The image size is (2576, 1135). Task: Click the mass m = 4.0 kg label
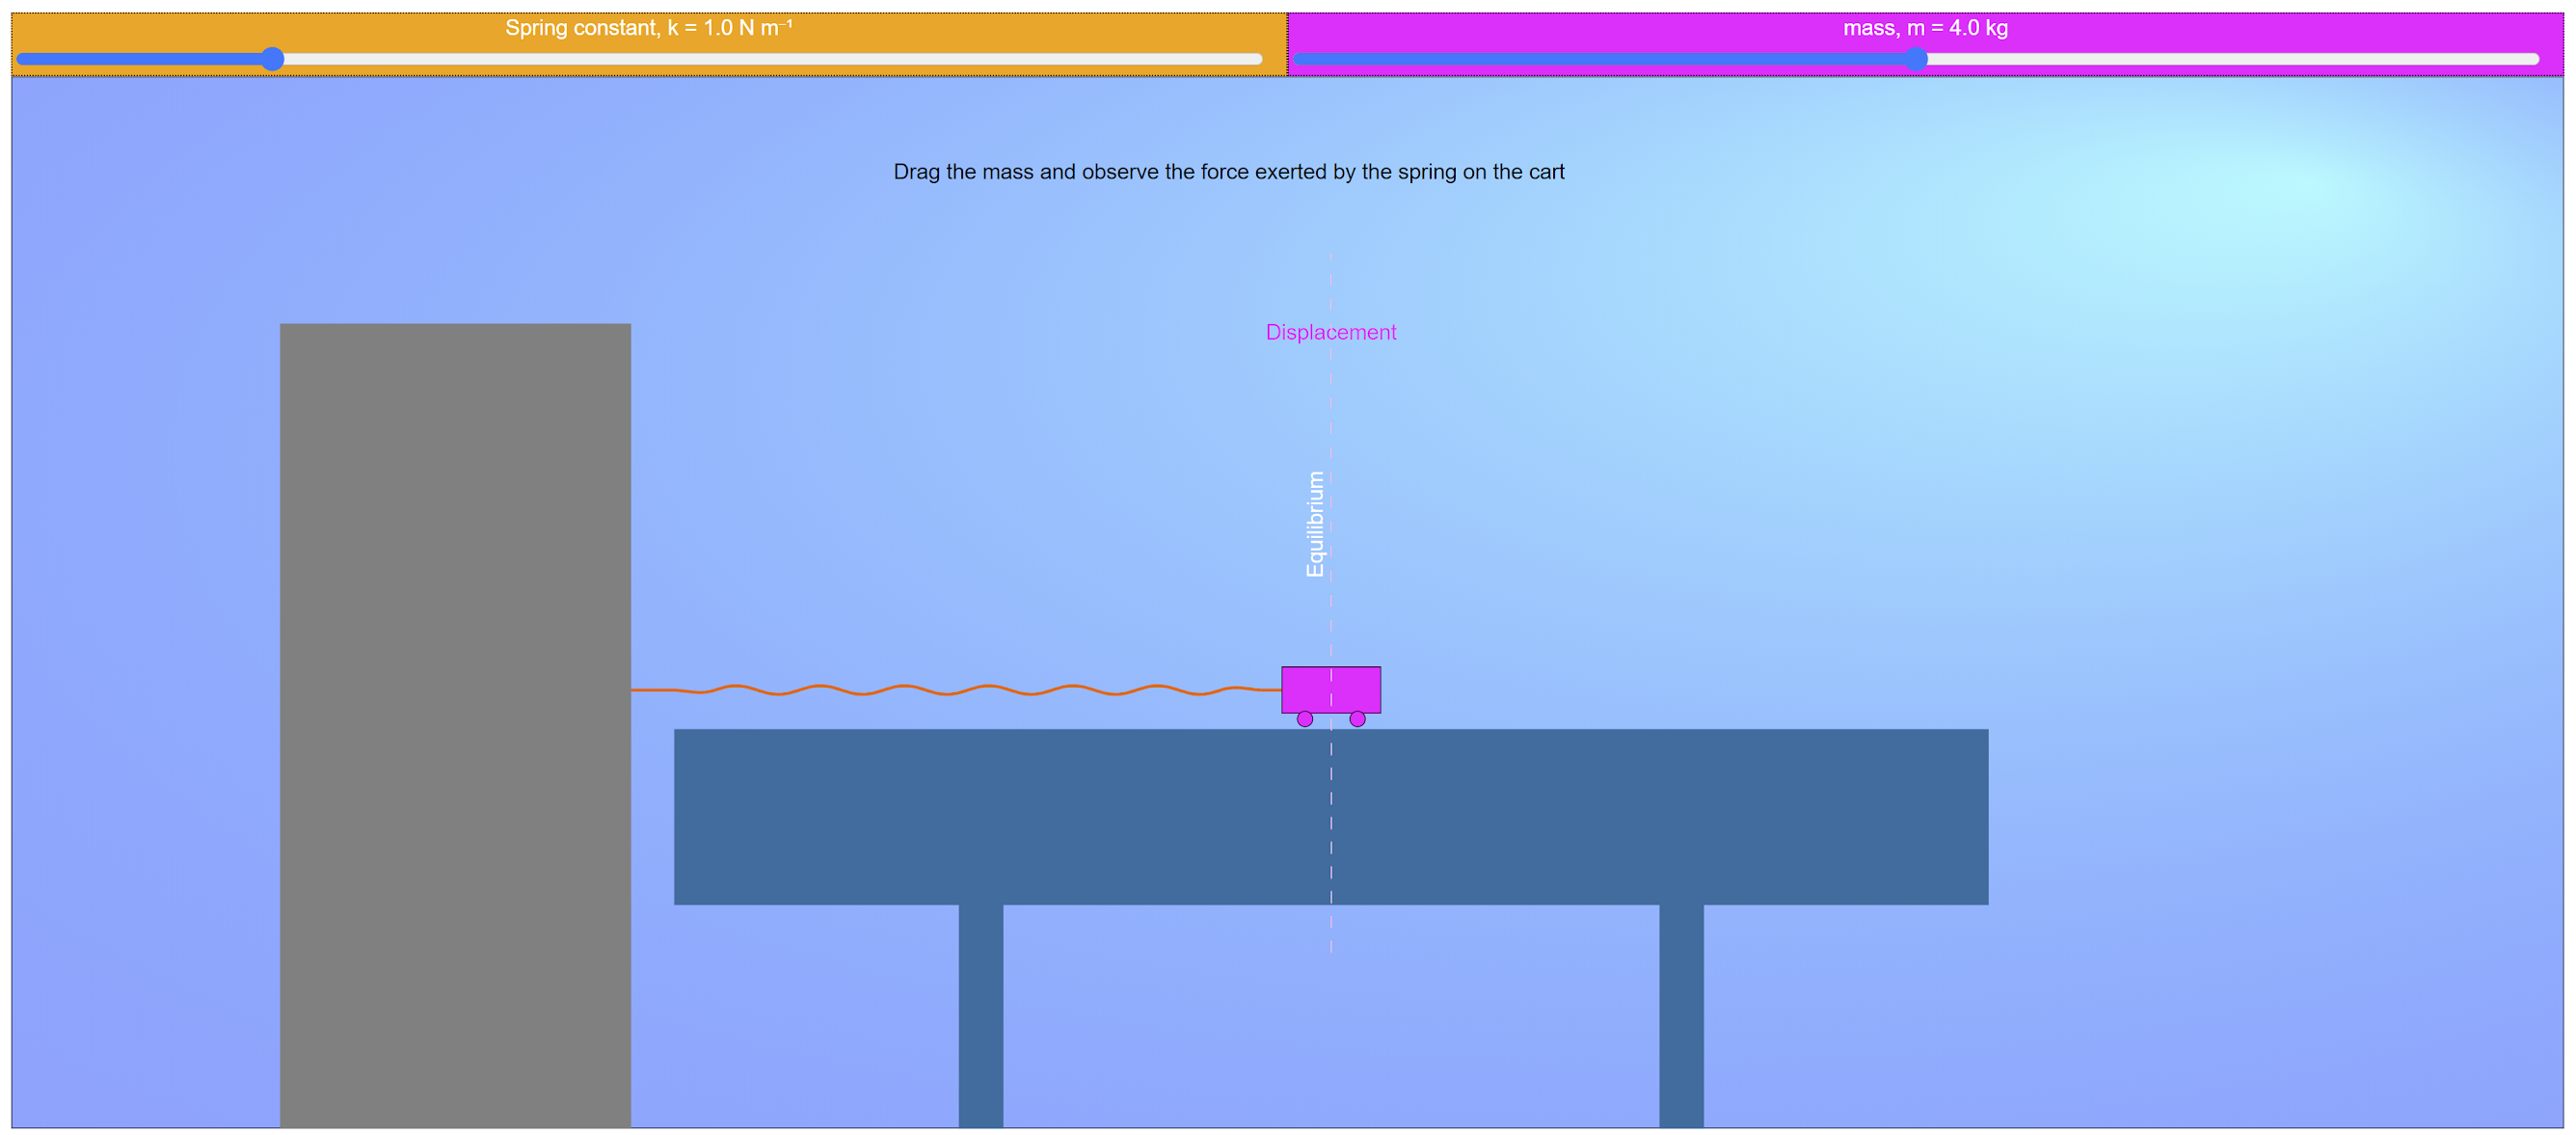(x=1925, y=28)
